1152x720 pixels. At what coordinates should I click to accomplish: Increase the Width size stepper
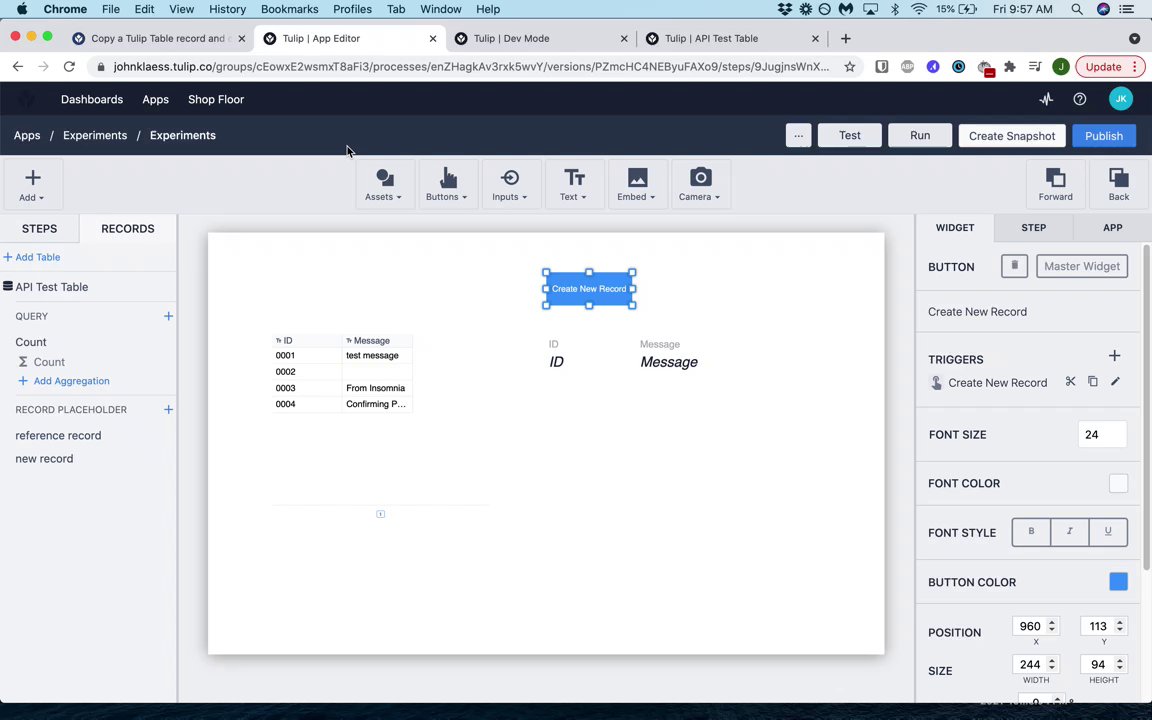1052,660
